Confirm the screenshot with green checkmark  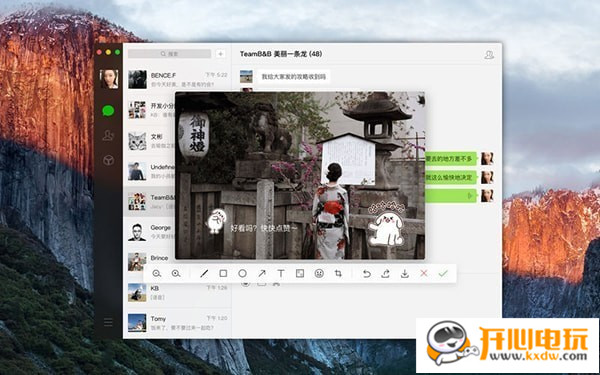[x=443, y=274]
